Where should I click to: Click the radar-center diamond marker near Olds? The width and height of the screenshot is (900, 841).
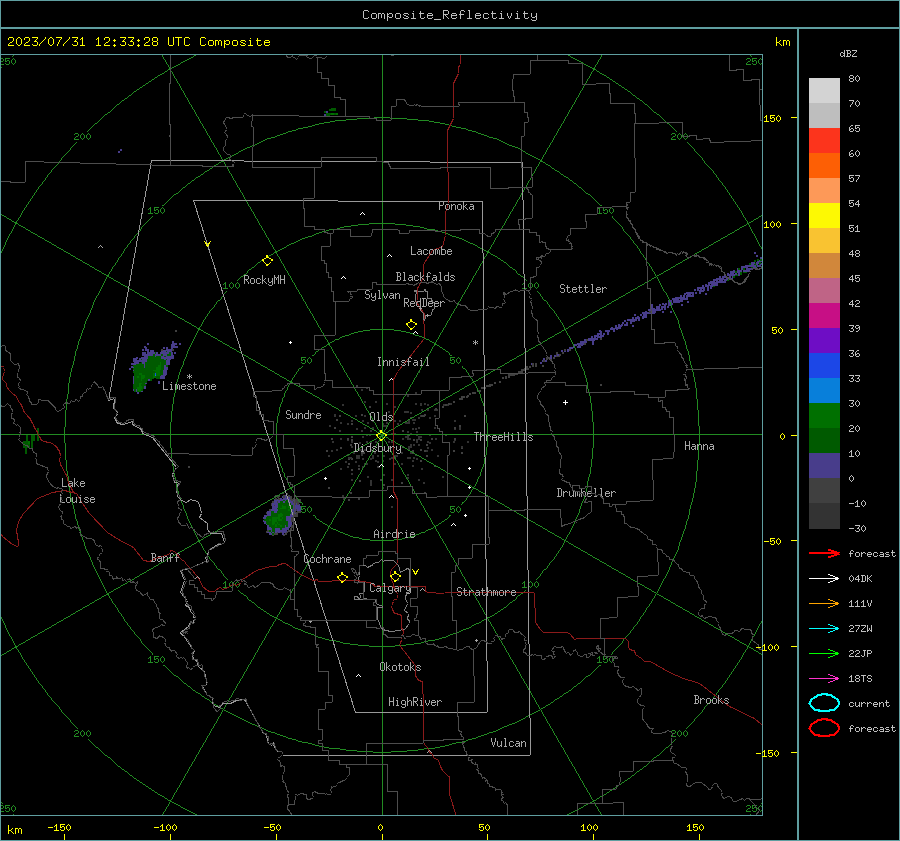[x=382, y=435]
